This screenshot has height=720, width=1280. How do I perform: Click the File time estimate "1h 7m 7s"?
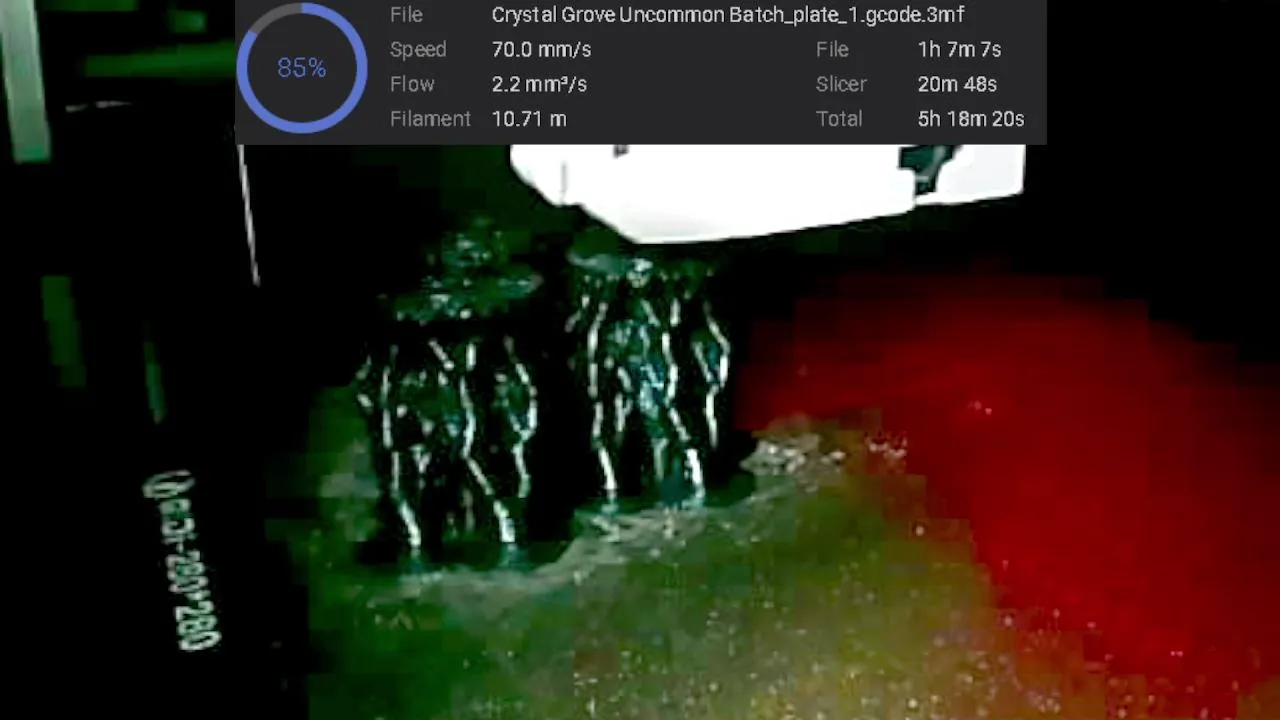pos(959,50)
